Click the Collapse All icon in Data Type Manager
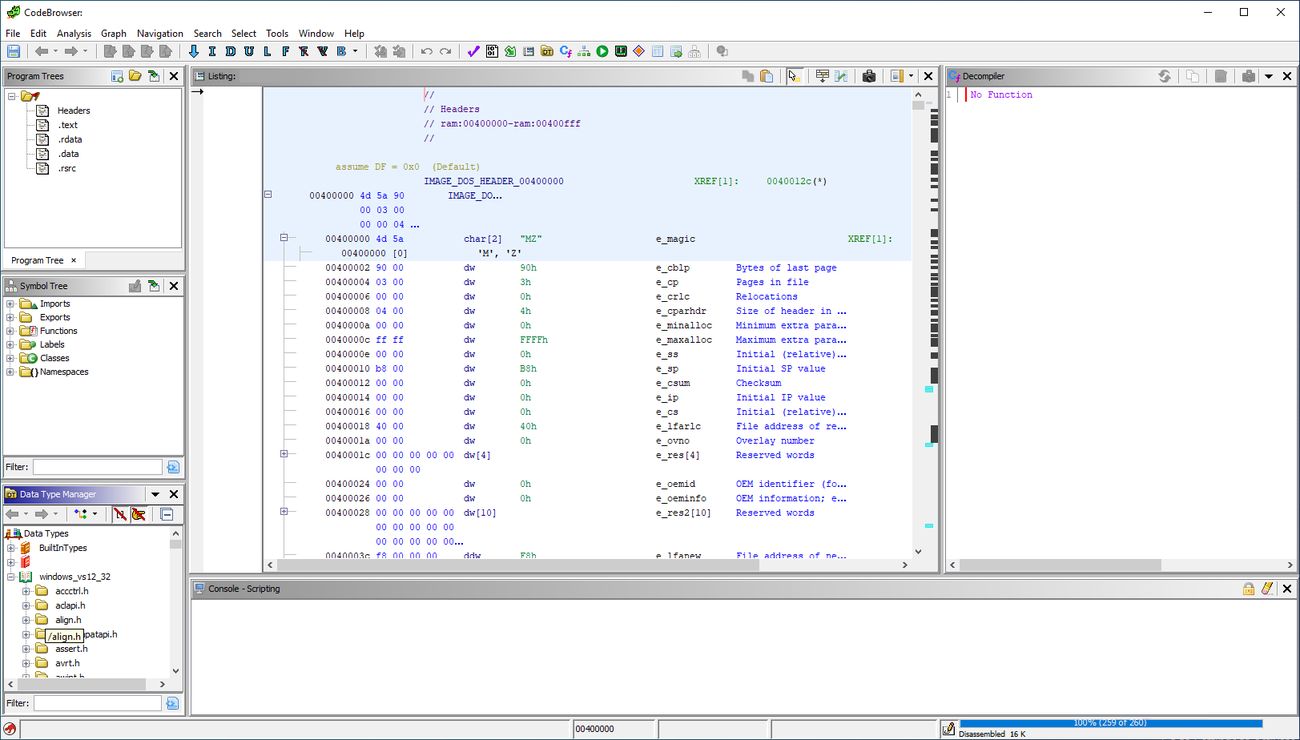 click(167, 514)
